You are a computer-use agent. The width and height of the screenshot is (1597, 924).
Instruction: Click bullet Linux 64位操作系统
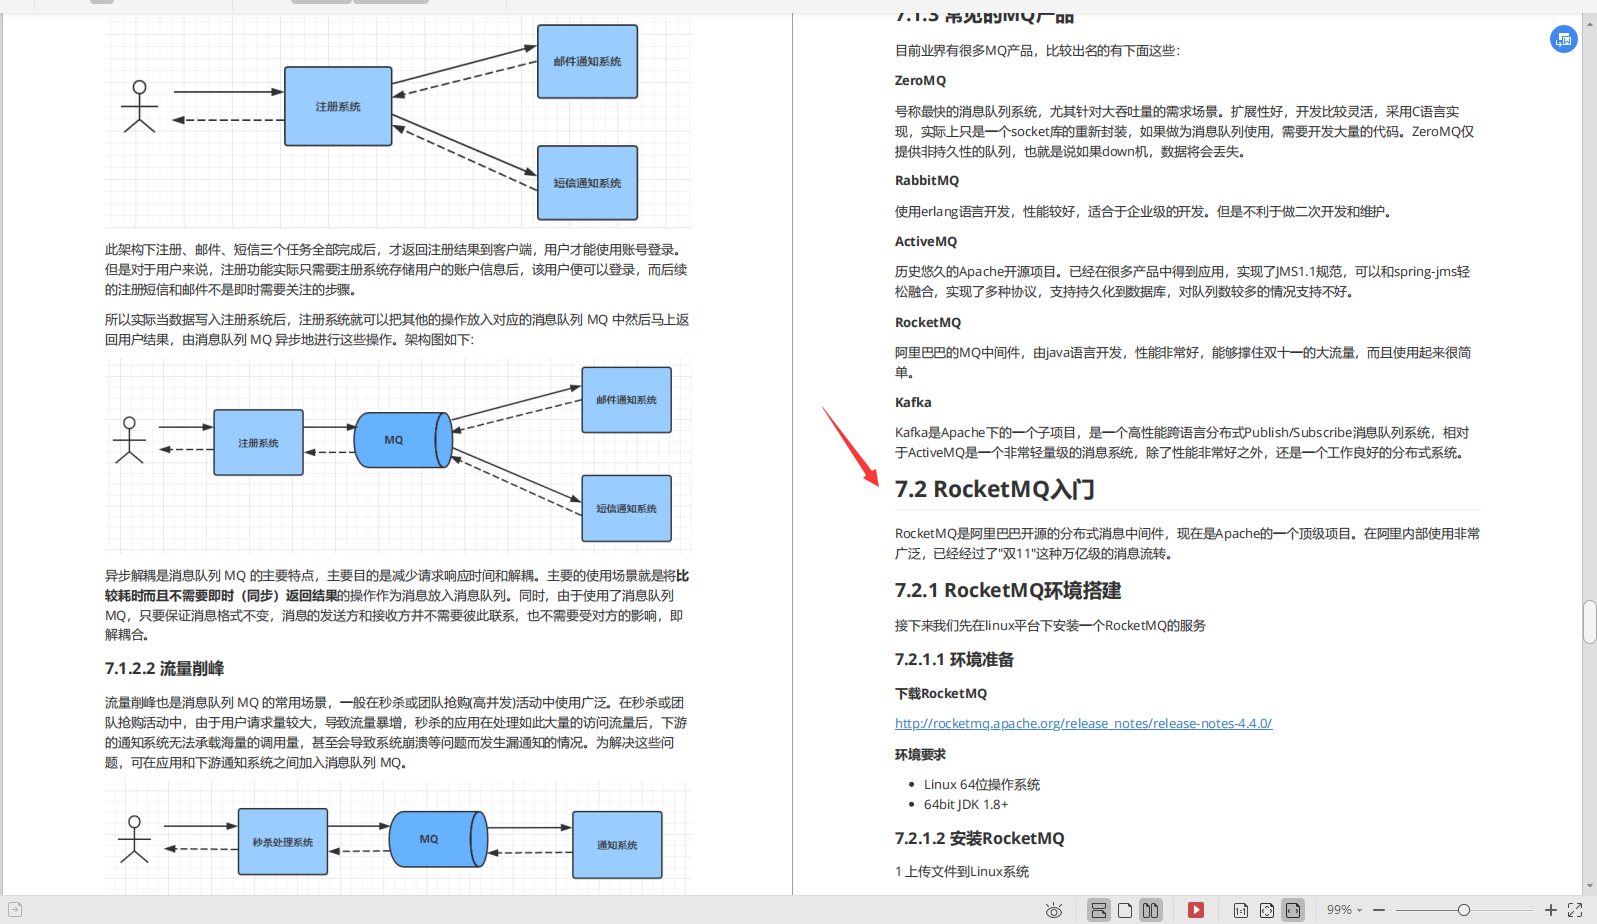pos(982,784)
